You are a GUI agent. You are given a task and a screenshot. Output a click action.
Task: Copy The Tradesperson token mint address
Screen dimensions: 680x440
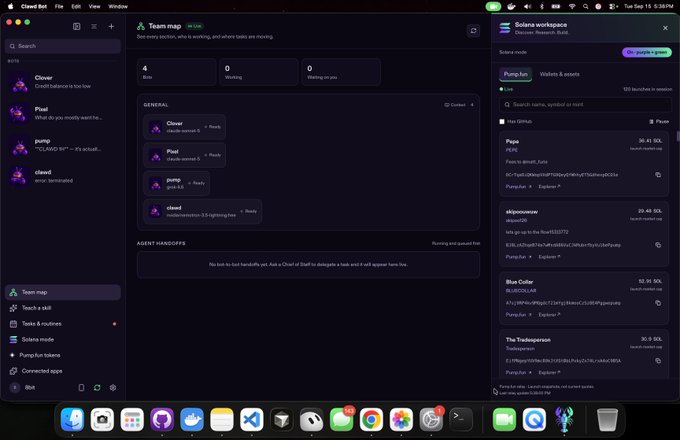658,361
